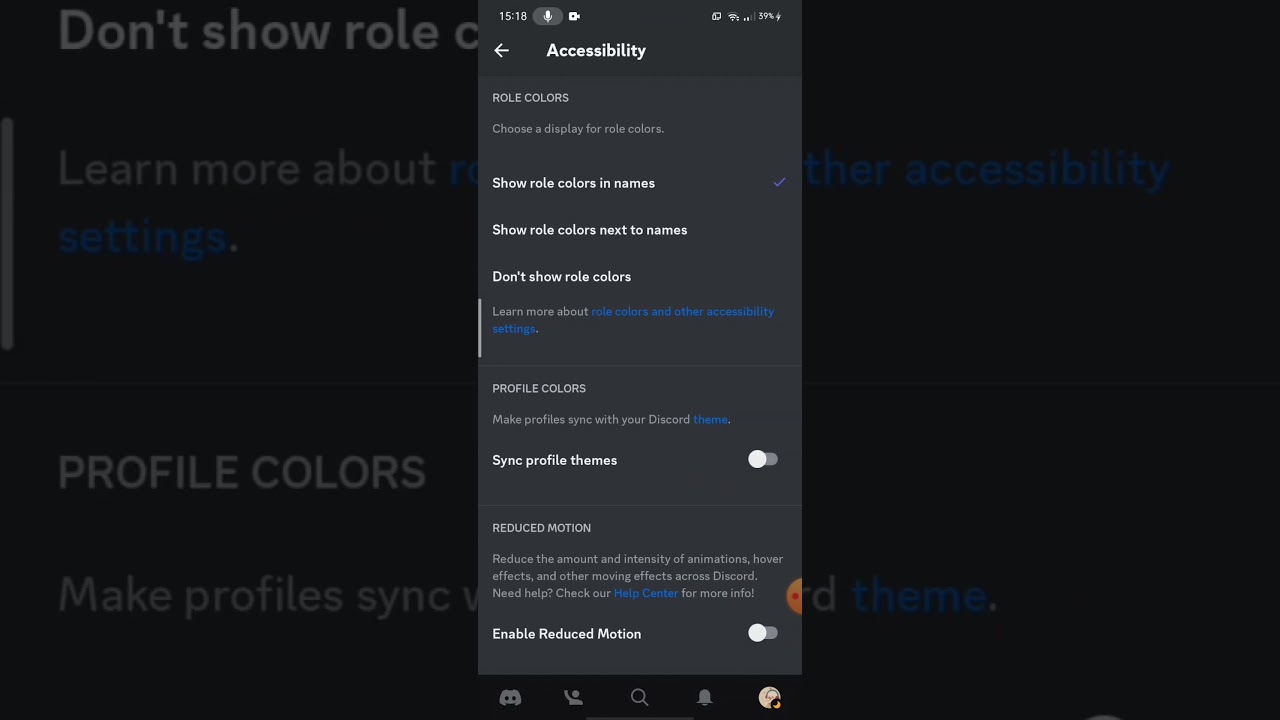Select Don't show role colors
1280x720 pixels.
click(640, 276)
